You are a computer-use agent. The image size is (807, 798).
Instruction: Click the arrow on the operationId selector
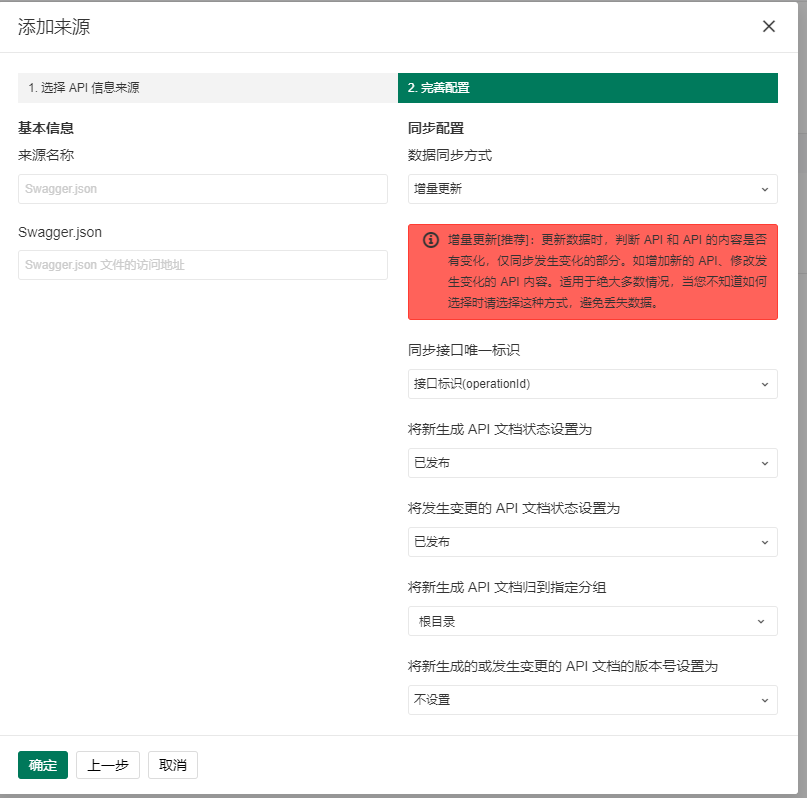[x=766, y=384]
